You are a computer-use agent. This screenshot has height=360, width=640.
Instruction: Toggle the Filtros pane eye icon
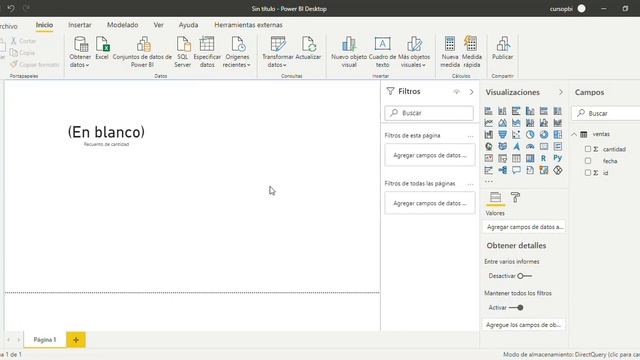pyautogui.click(x=457, y=92)
